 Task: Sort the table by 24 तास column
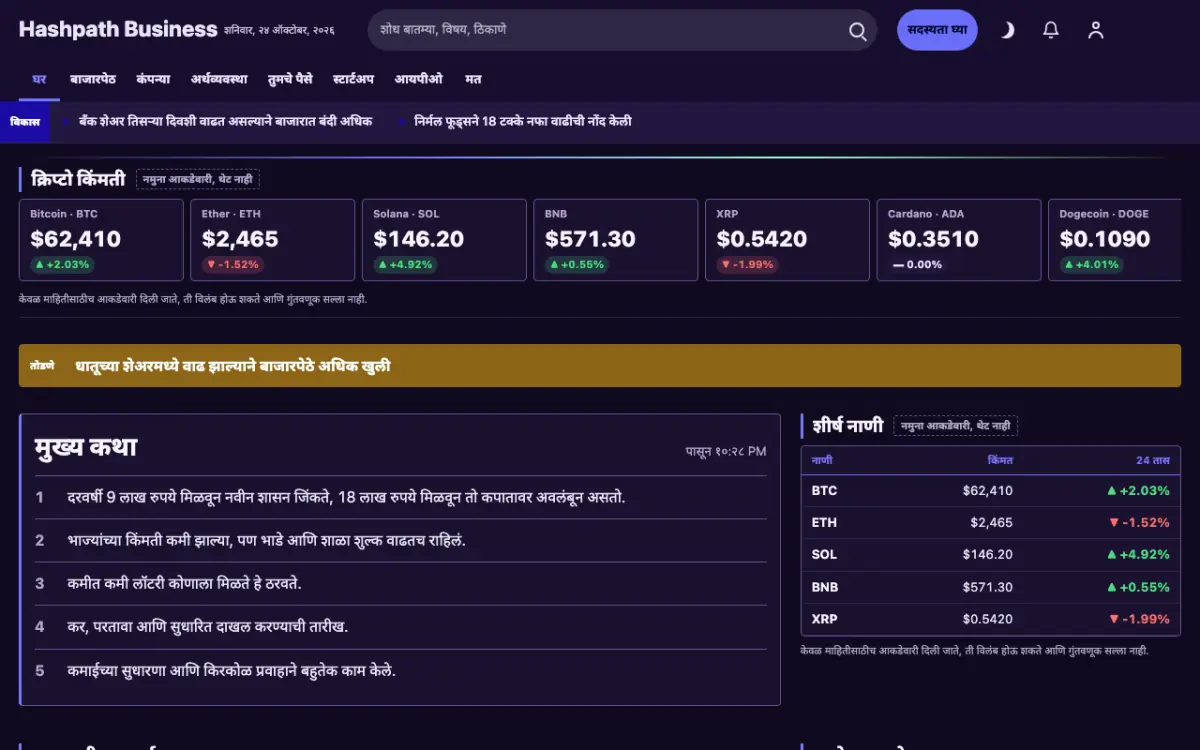1153,460
